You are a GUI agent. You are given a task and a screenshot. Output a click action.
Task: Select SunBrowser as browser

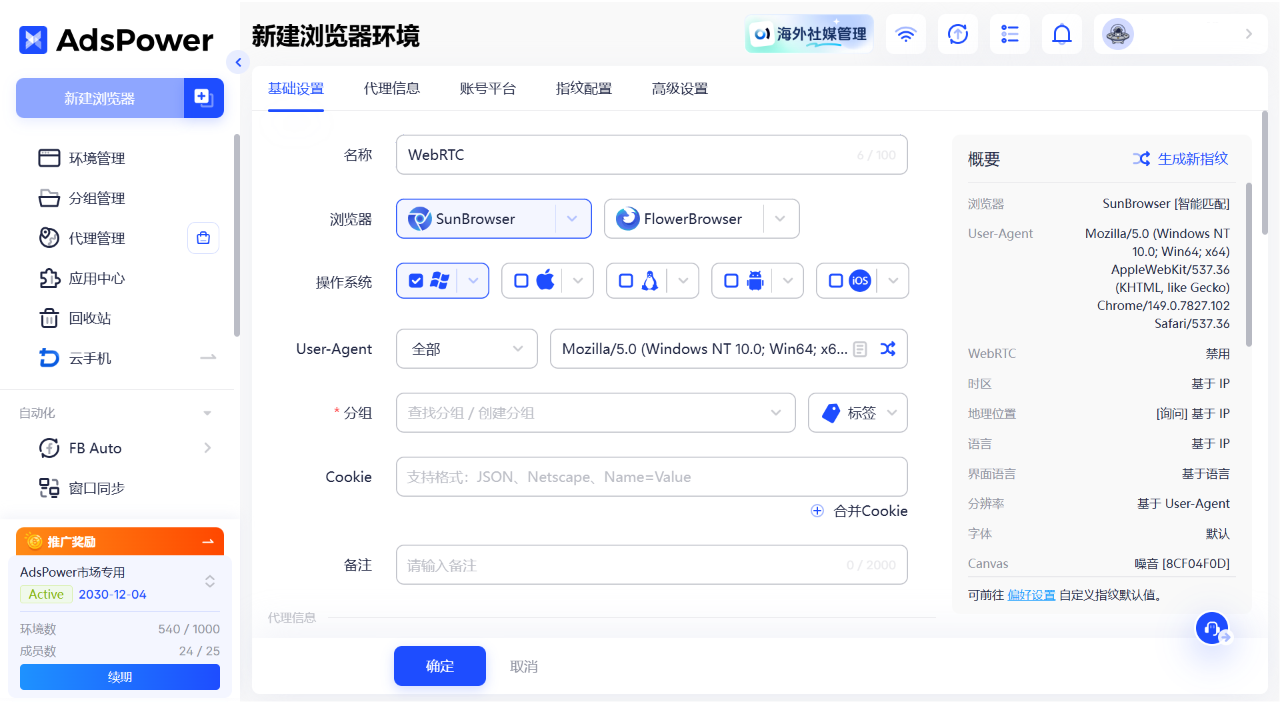(x=476, y=219)
